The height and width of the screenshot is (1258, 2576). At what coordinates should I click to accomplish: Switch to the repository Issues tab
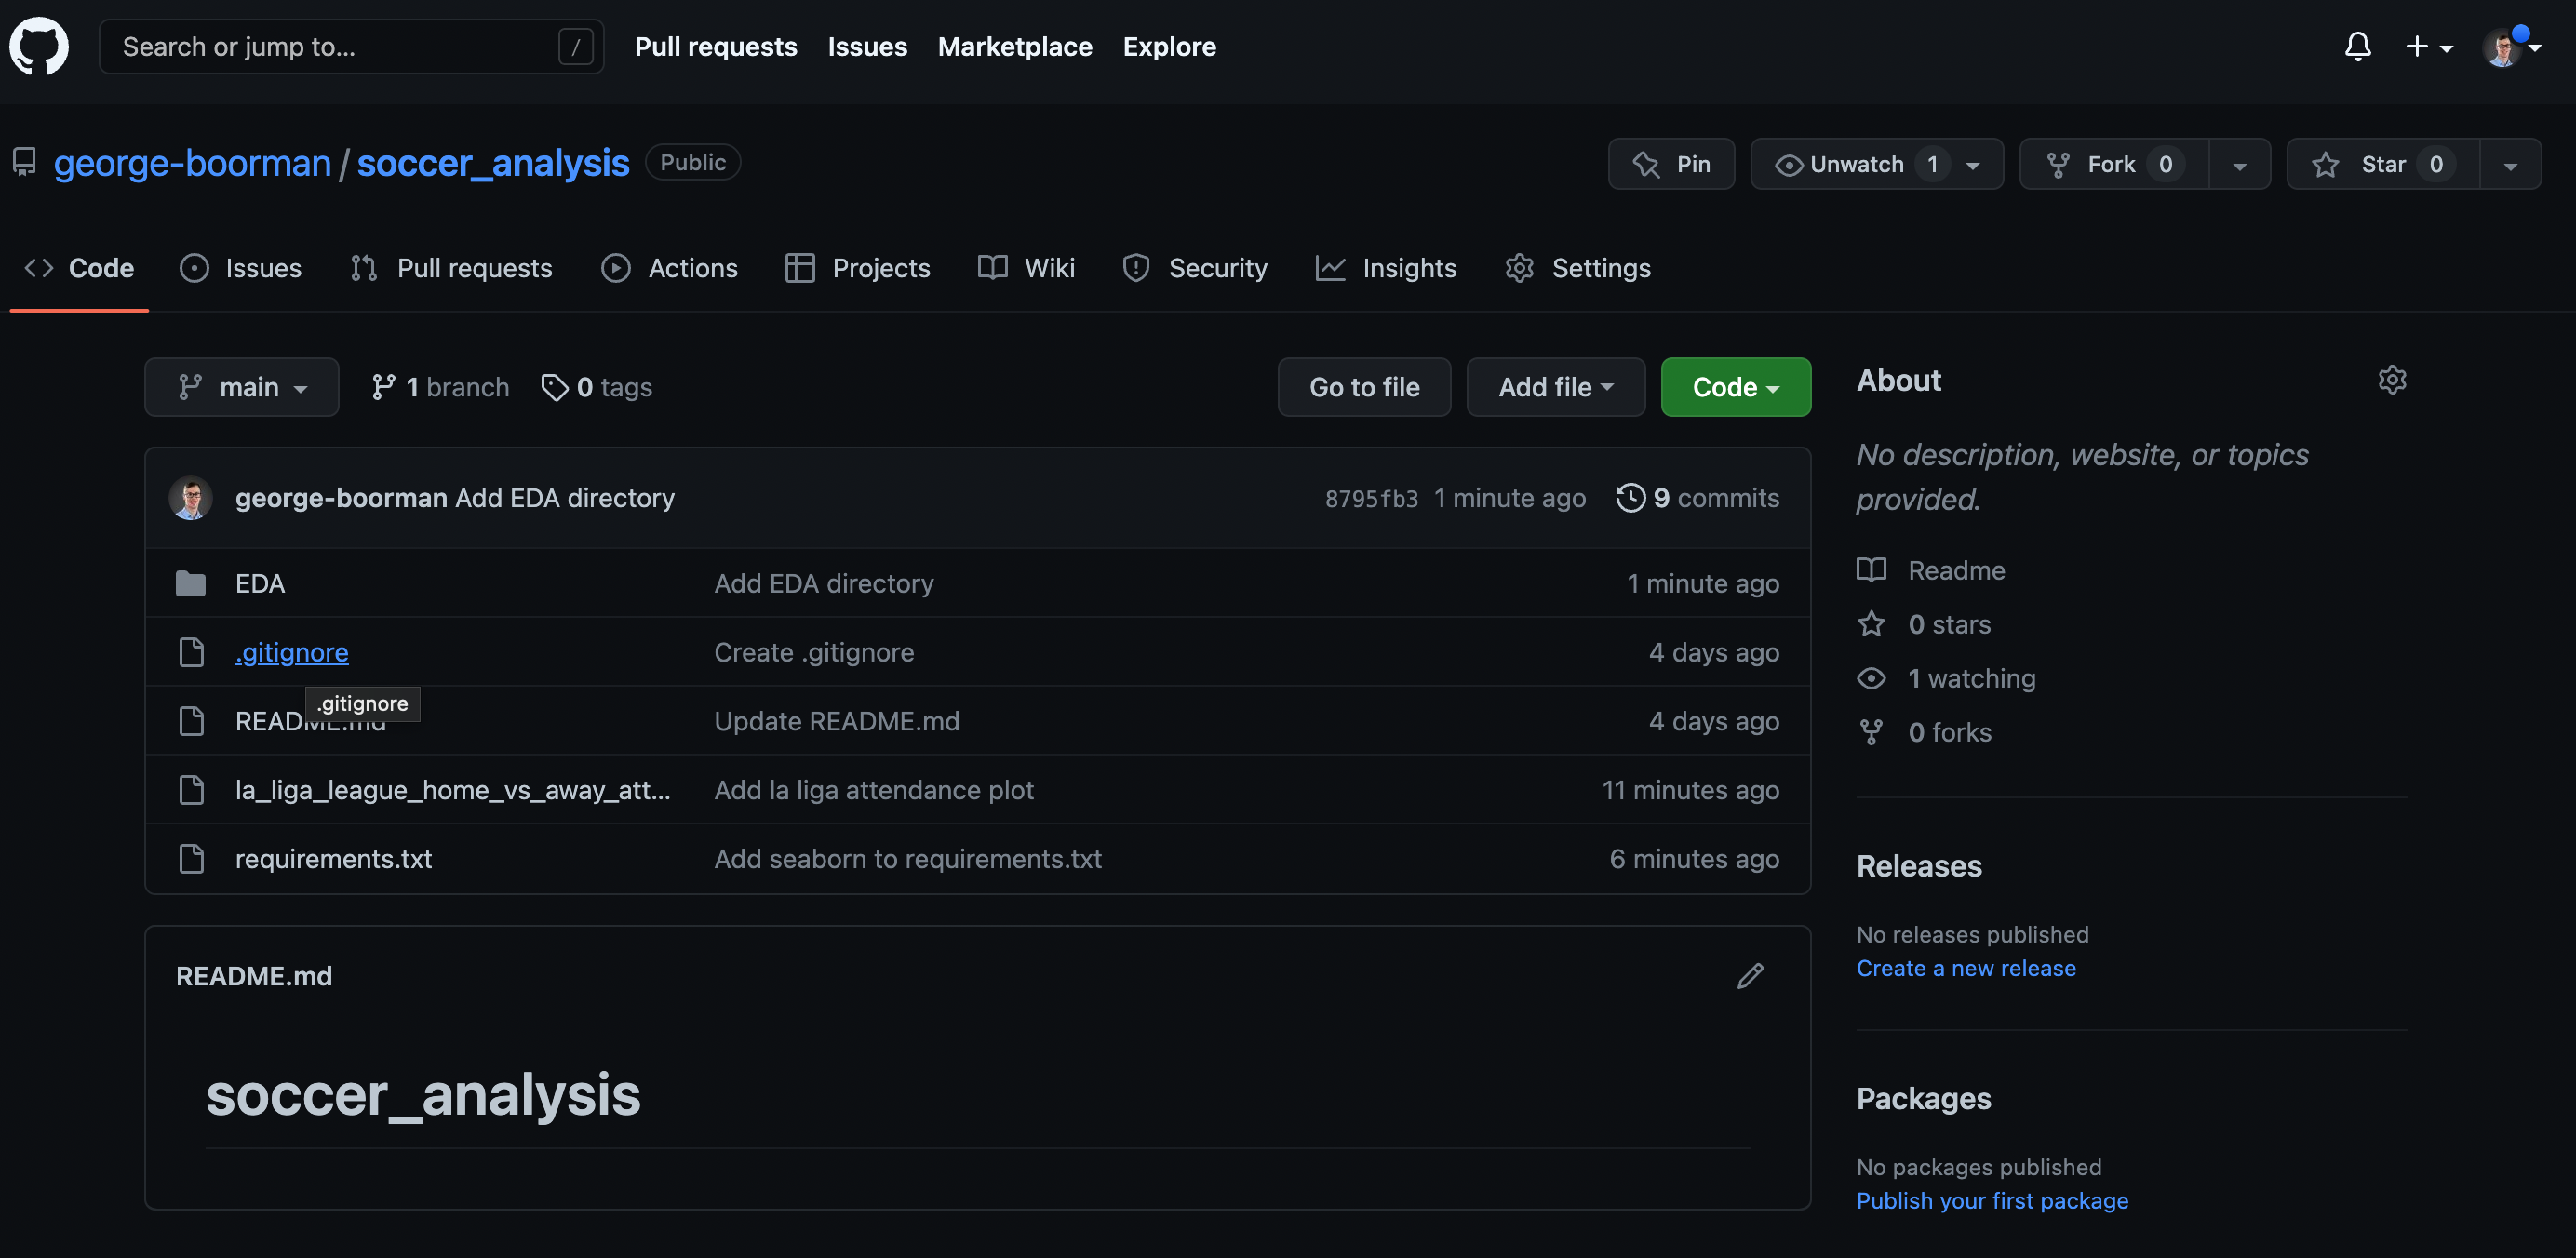pos(240,268)
